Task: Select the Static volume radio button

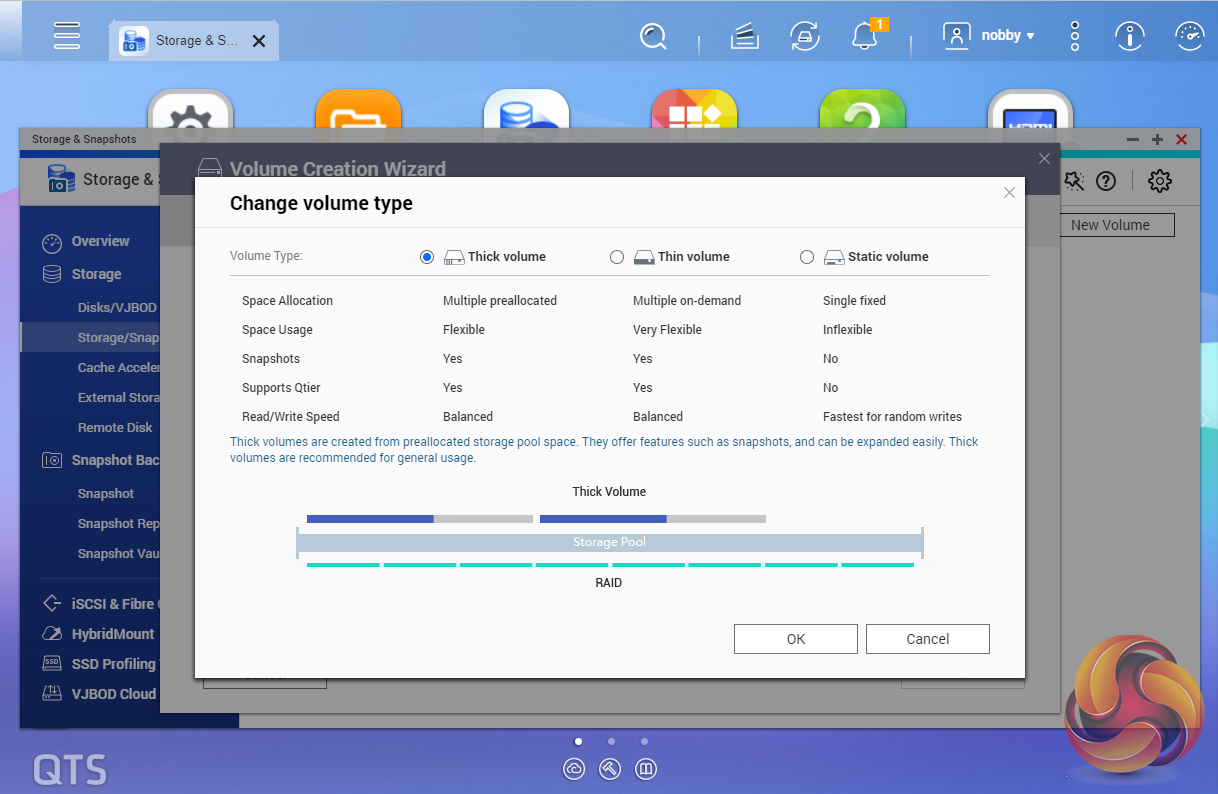Action: point(807,257)
